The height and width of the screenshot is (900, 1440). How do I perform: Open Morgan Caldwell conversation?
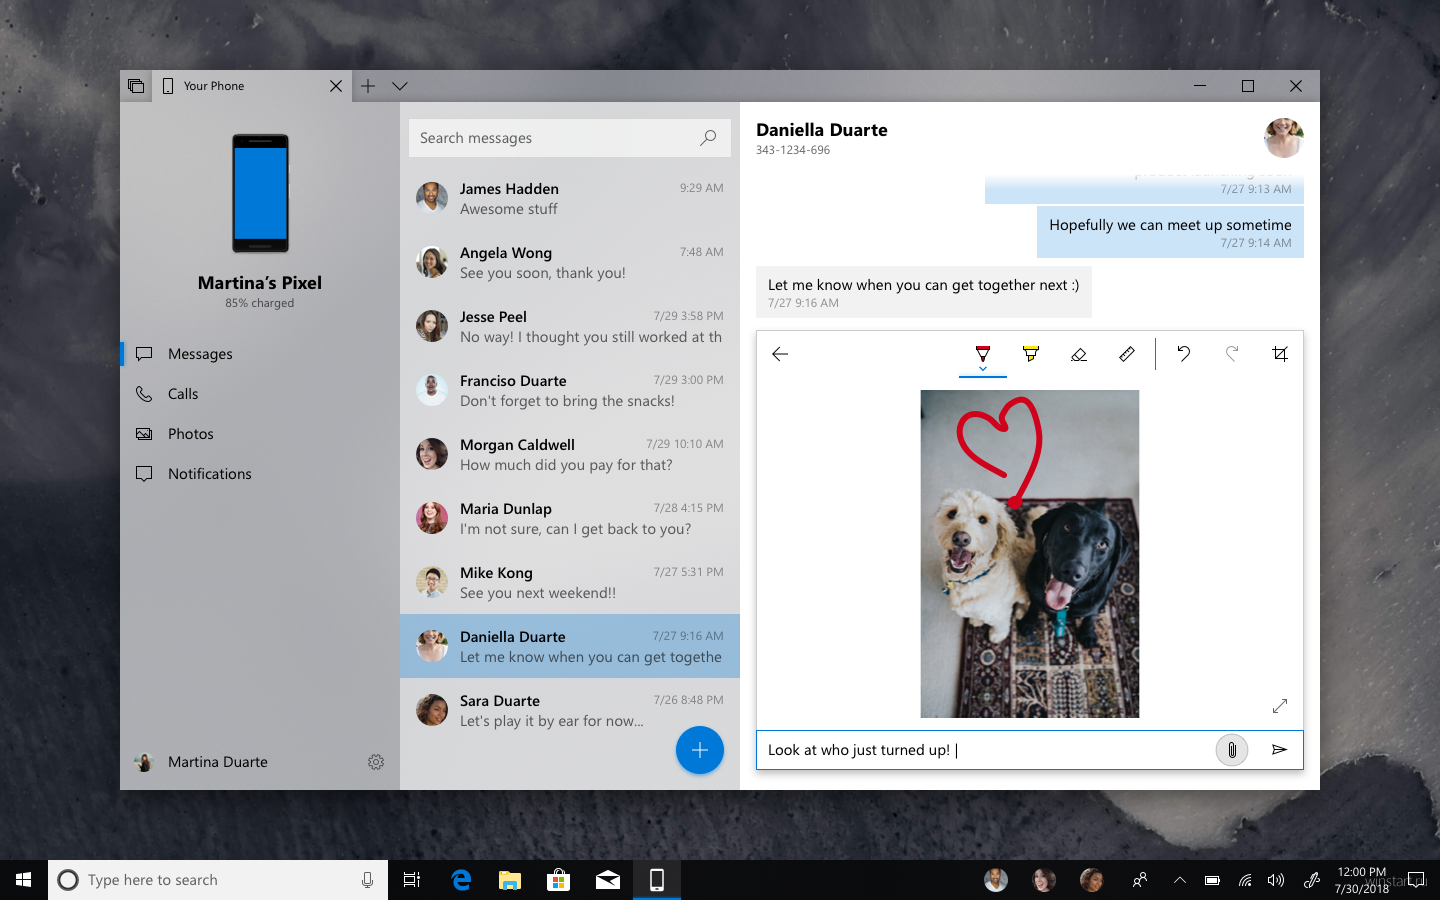[x=570, y=454]
